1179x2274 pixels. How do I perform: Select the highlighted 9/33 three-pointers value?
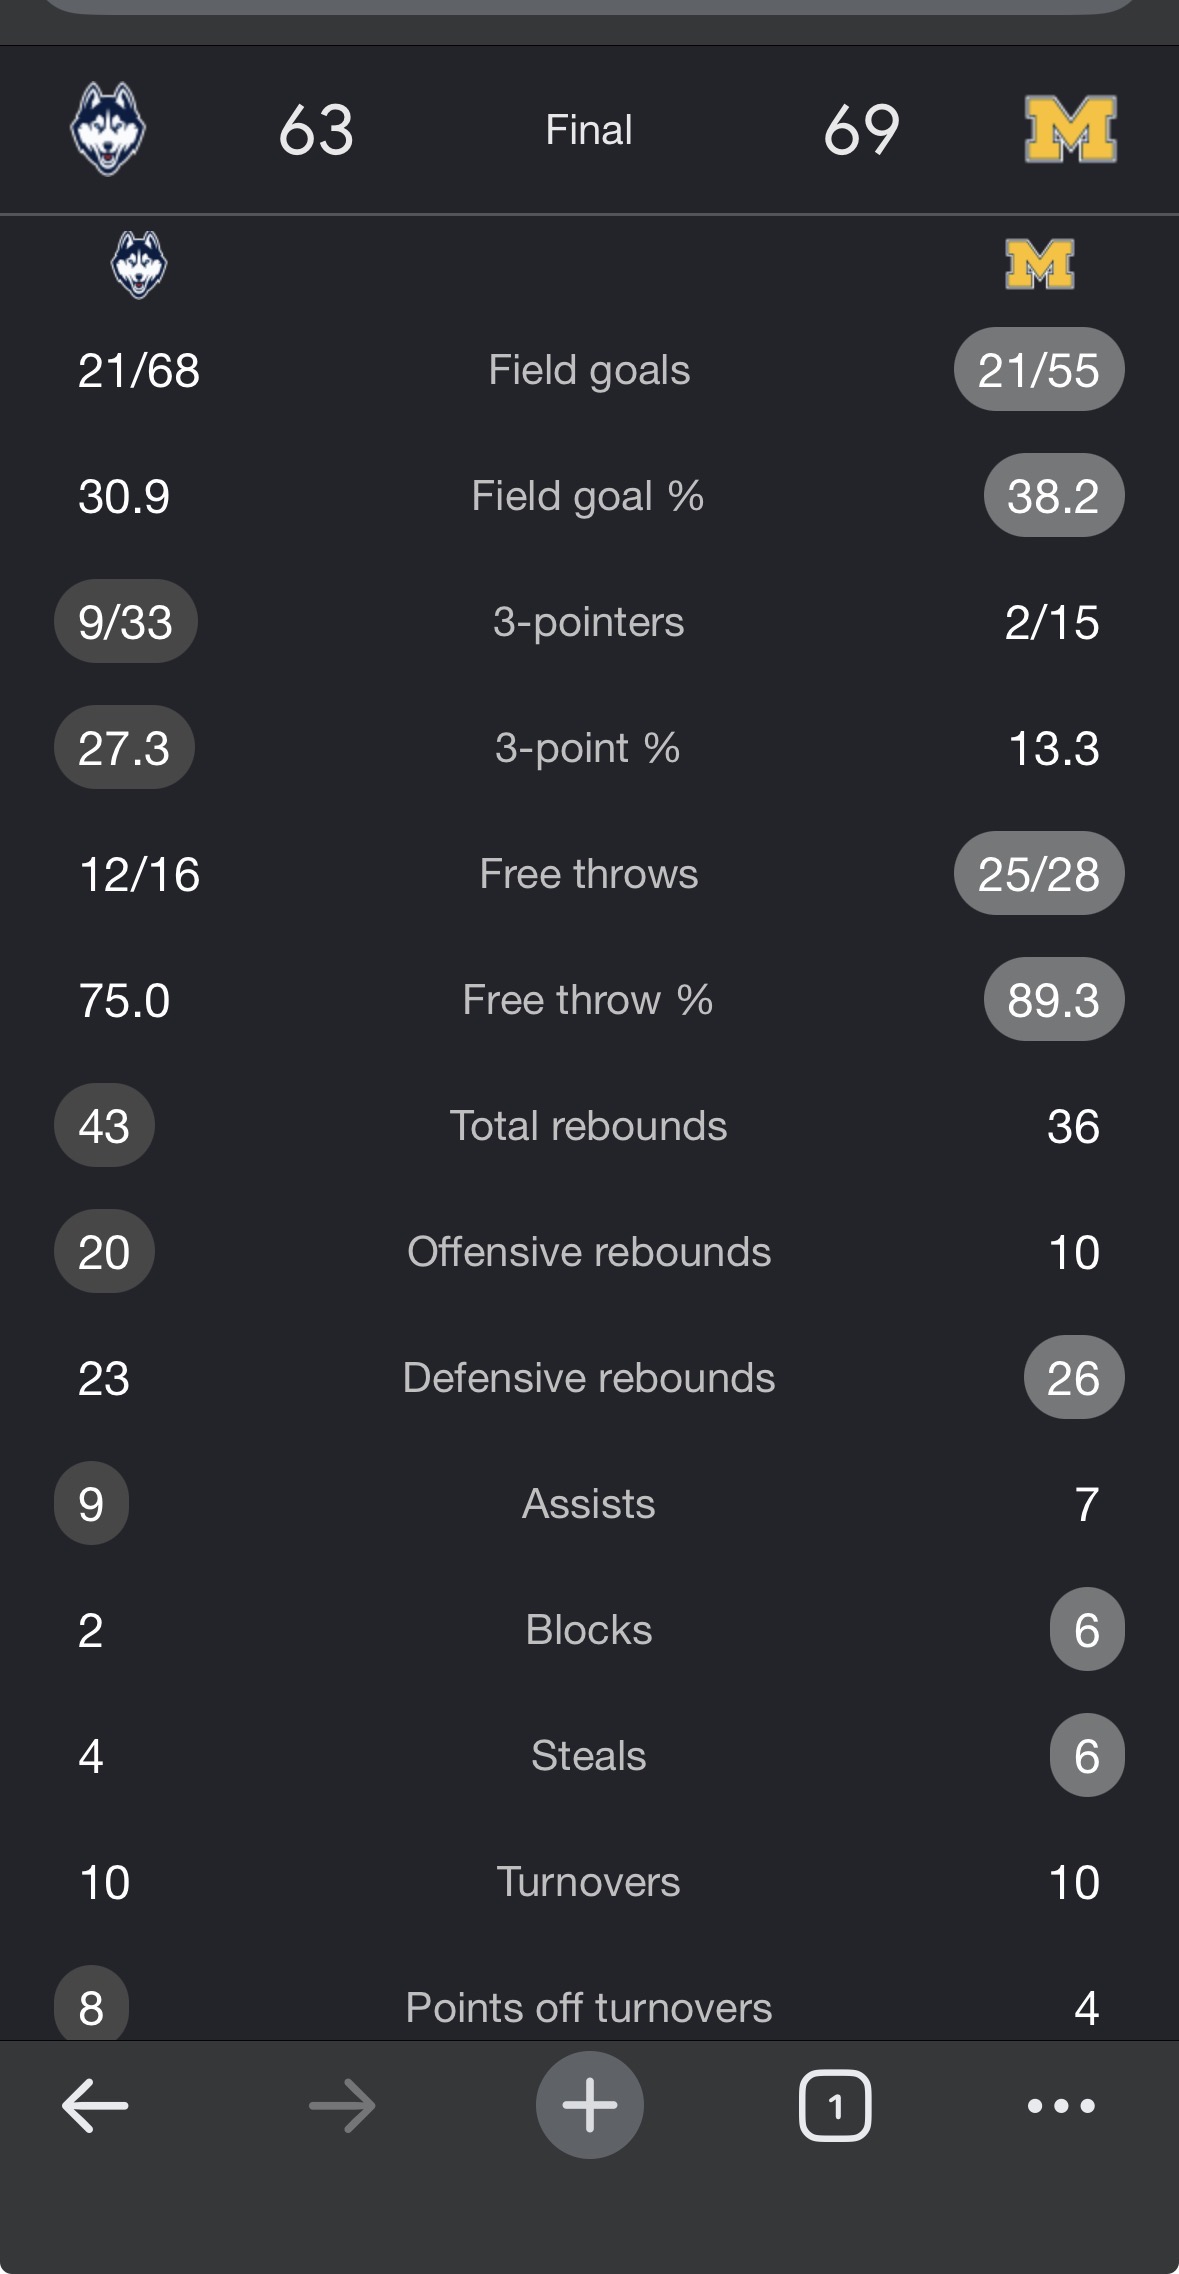pyautogui.click(x=126, y=622)
